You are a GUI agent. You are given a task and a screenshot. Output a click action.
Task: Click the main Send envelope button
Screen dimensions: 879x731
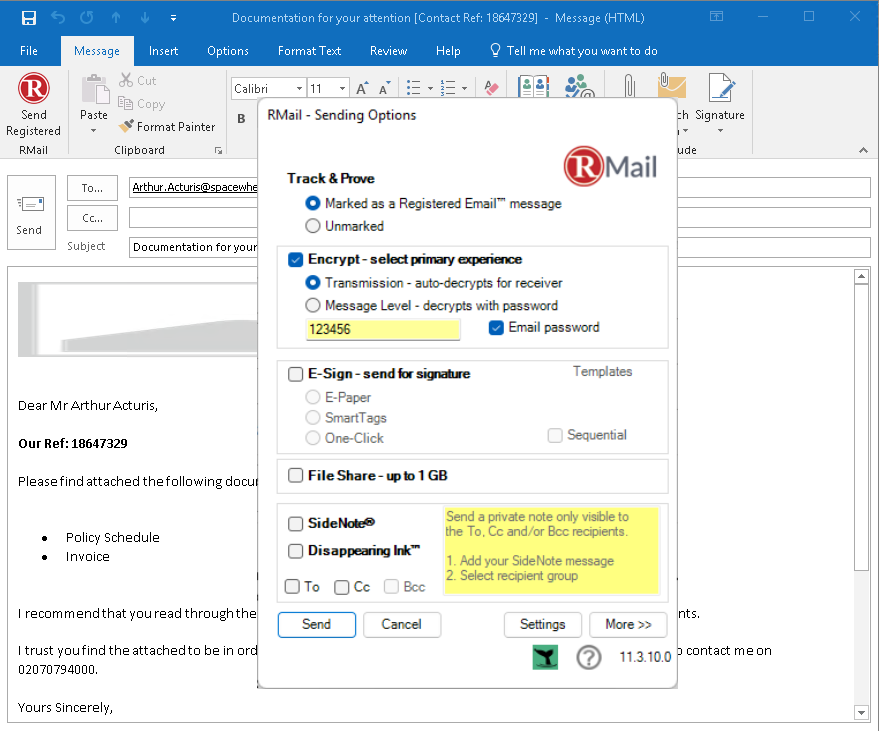tap(31, 212)
